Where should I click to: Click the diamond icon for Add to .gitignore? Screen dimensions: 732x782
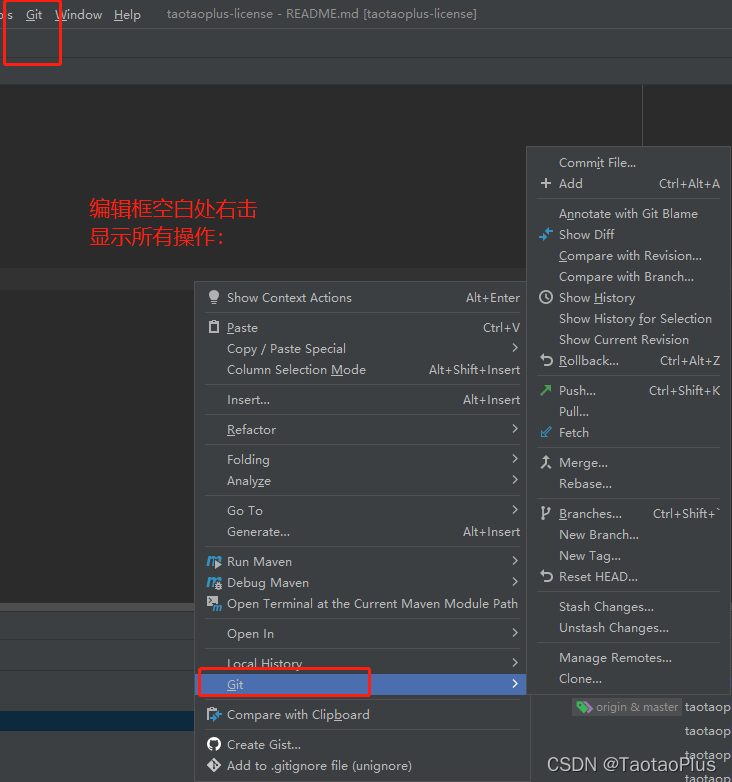[214, 765]
